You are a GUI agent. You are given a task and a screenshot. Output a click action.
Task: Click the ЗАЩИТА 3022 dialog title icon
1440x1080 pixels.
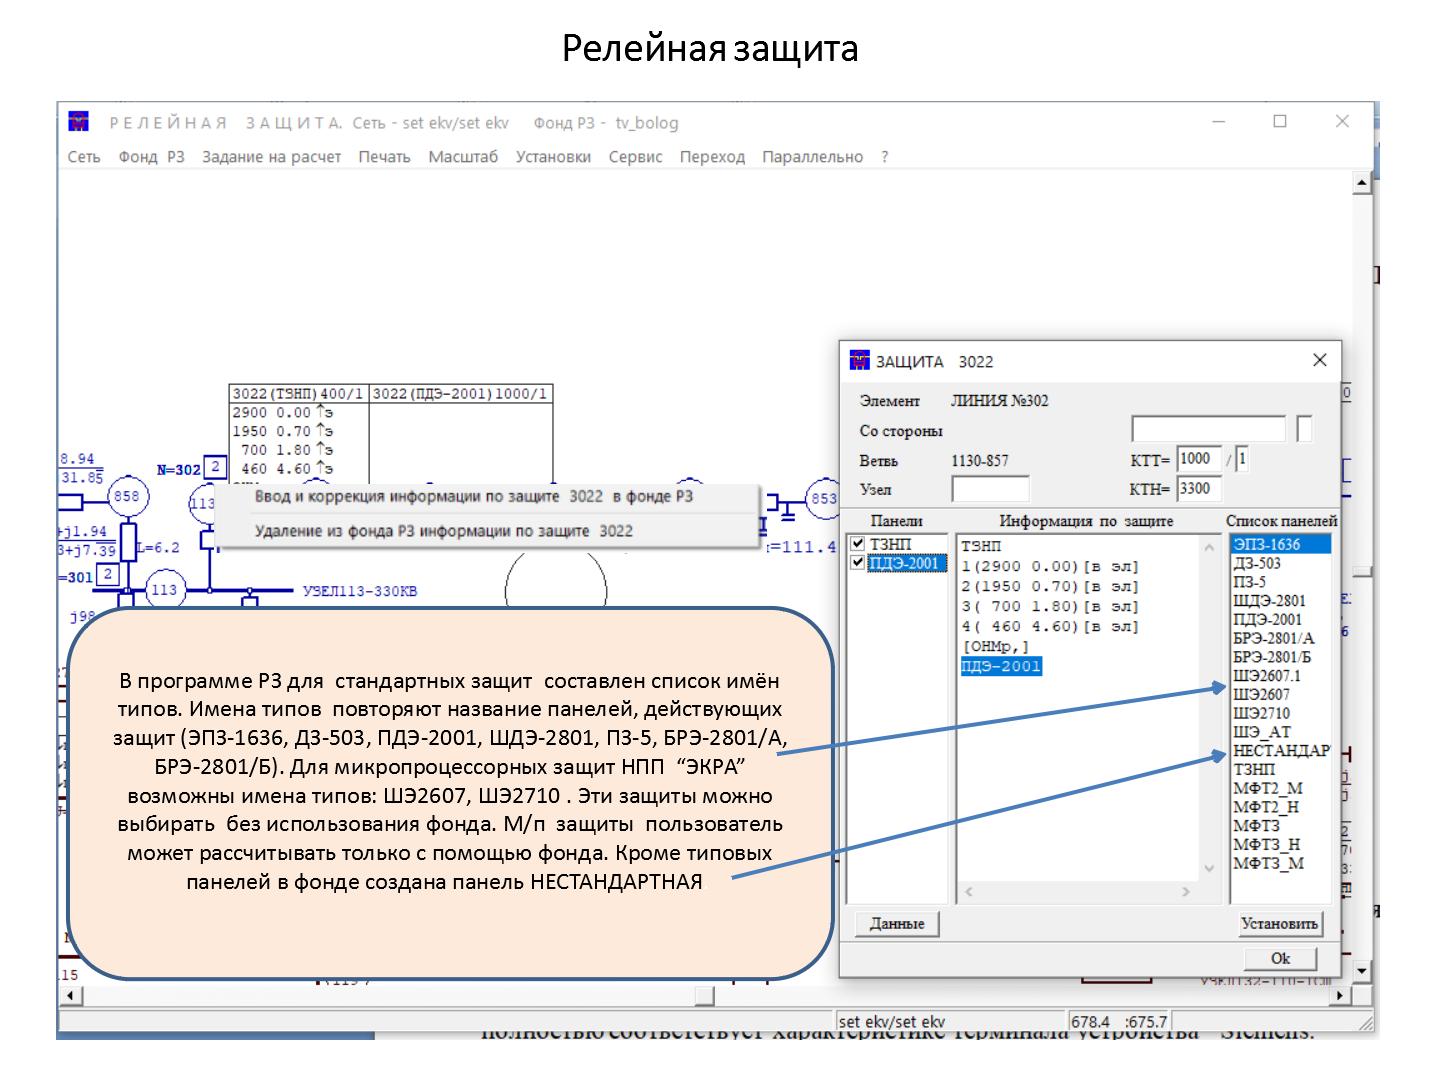click(859, 361)
